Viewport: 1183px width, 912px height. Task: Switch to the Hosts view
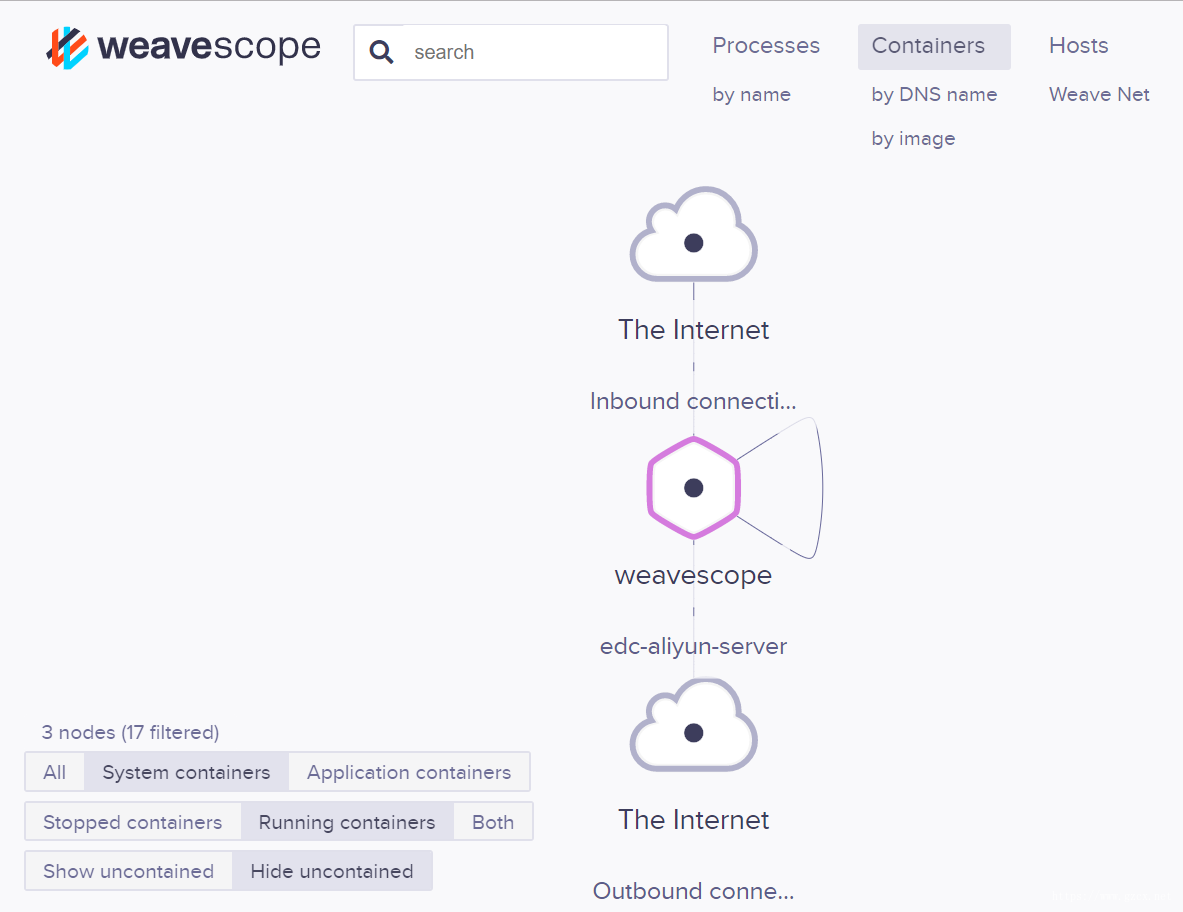1078,46
